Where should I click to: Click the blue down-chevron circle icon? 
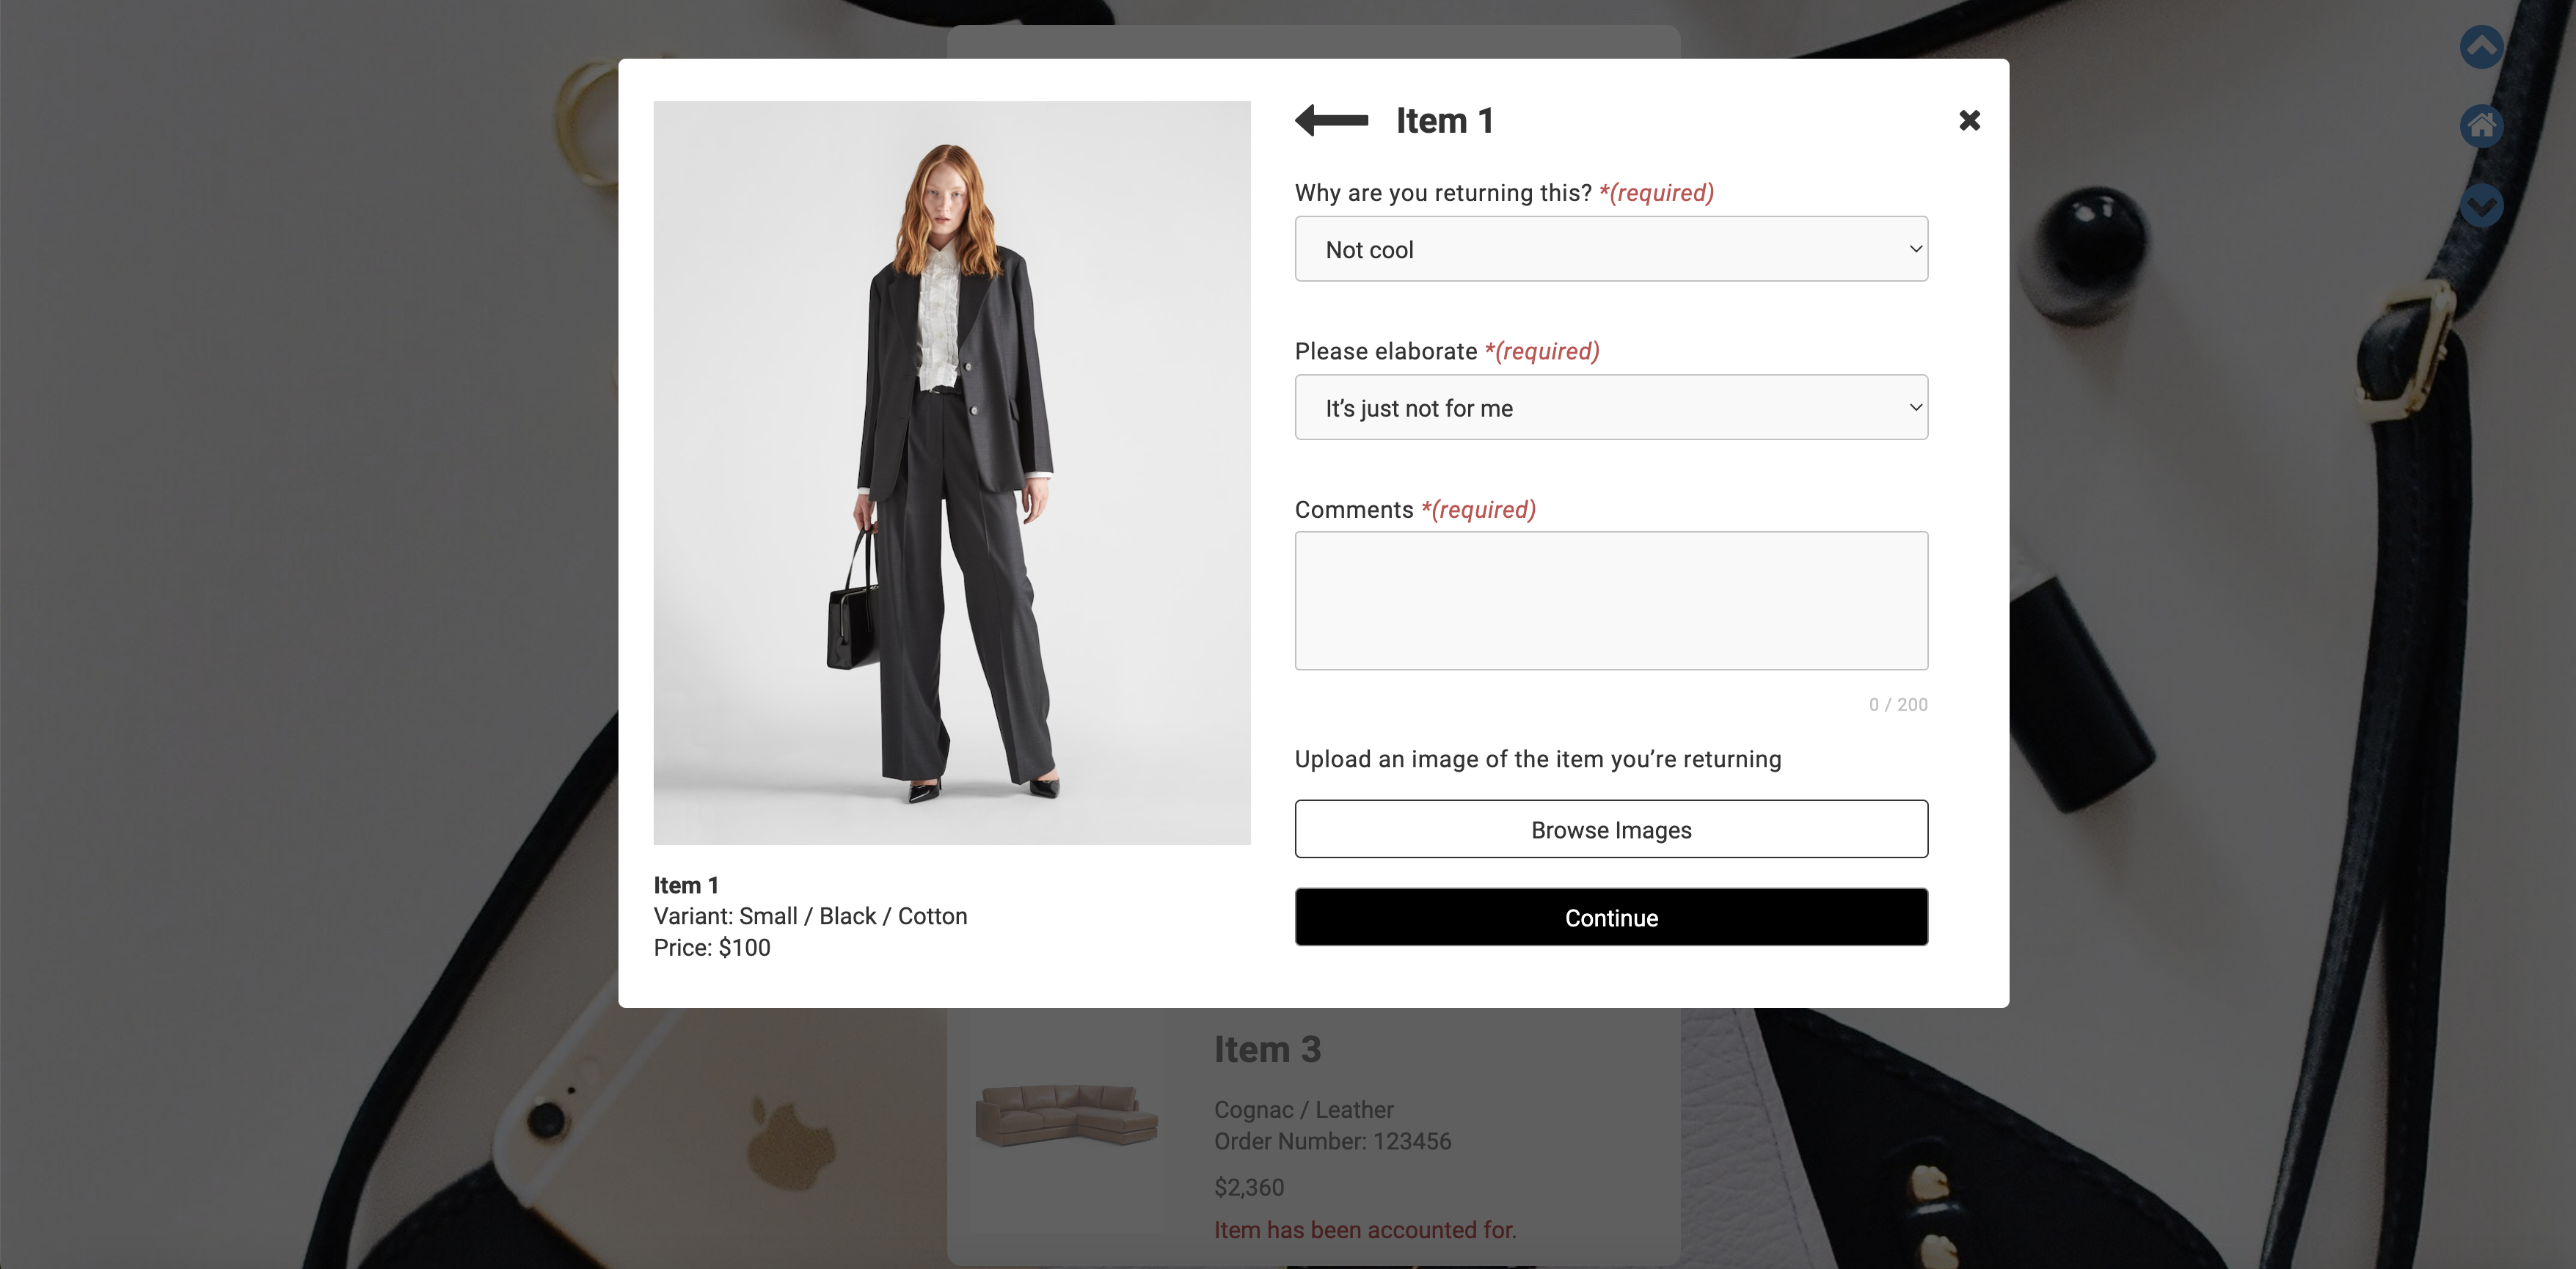click(2481, 206)
